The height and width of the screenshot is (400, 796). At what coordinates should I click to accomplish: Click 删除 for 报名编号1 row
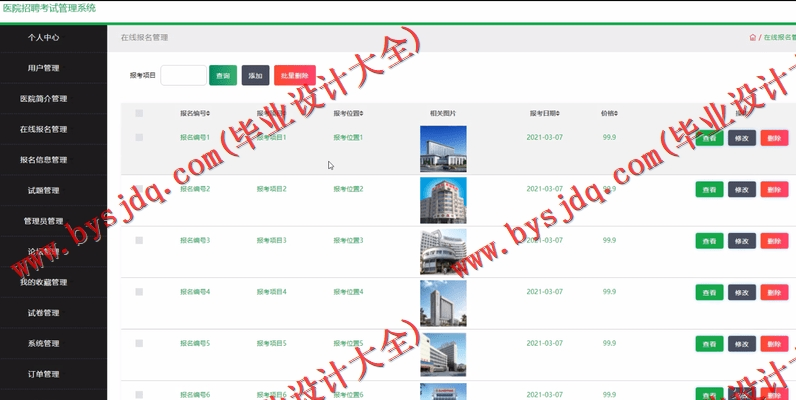tap(774, 138)
